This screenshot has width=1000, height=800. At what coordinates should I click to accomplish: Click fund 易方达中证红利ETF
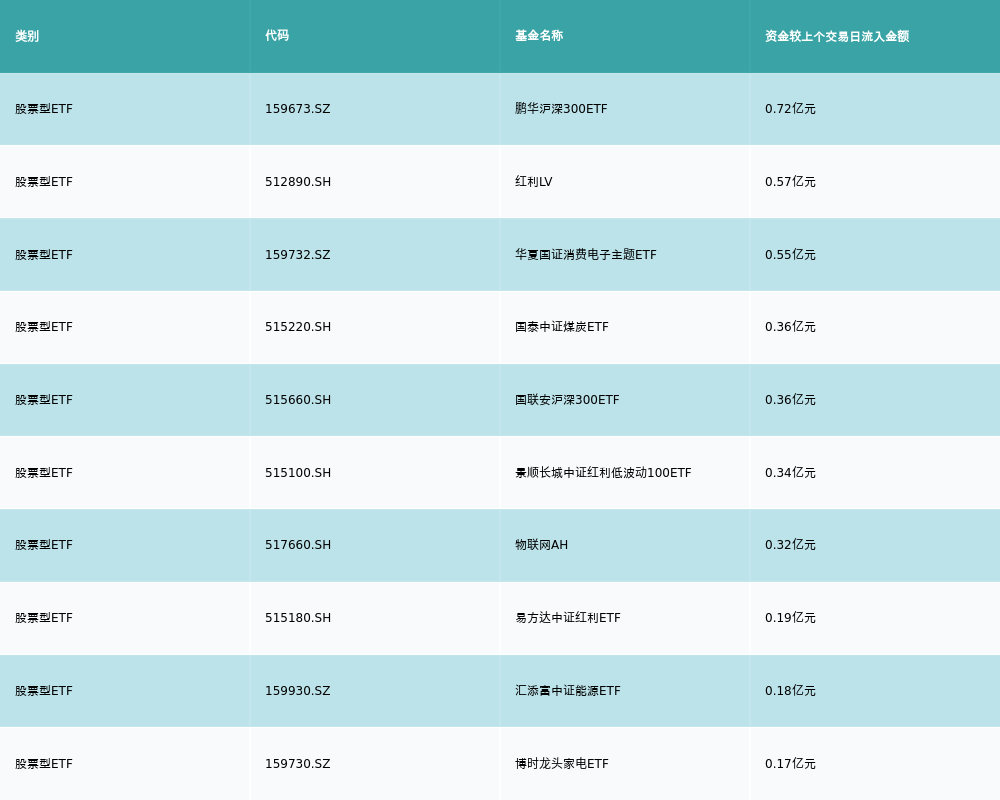click(568, 618)
